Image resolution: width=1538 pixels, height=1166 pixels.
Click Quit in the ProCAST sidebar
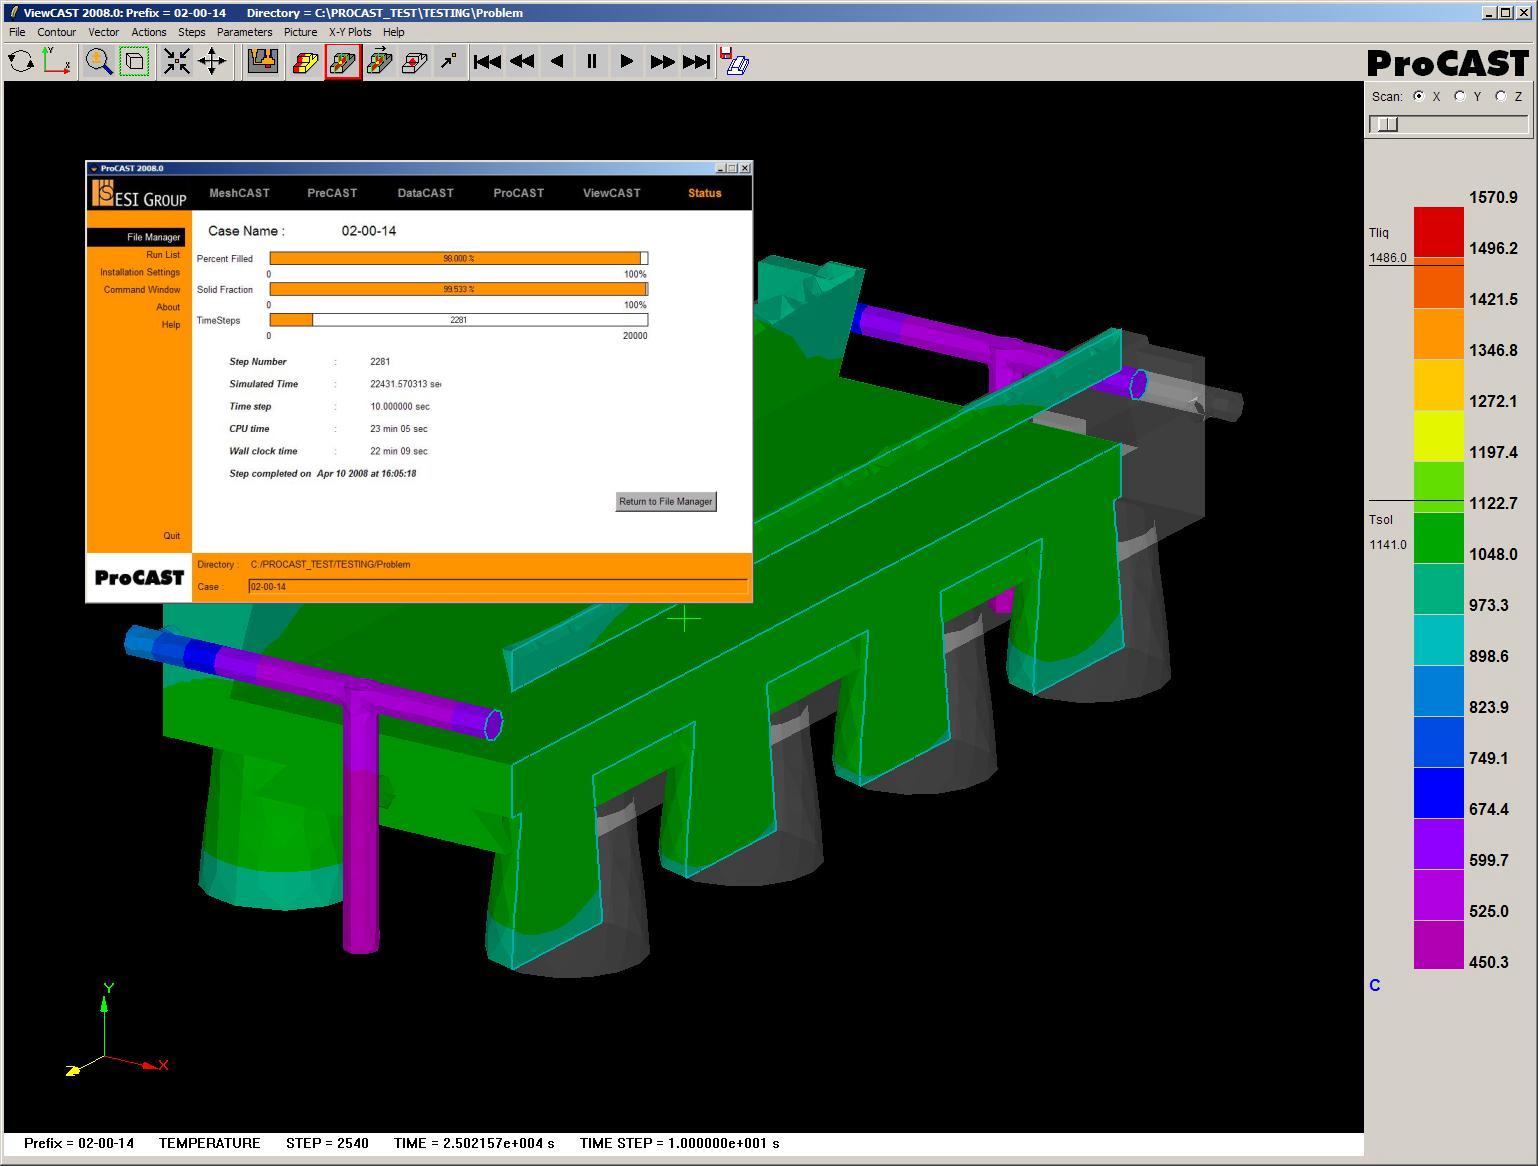[x=172, y=536]
